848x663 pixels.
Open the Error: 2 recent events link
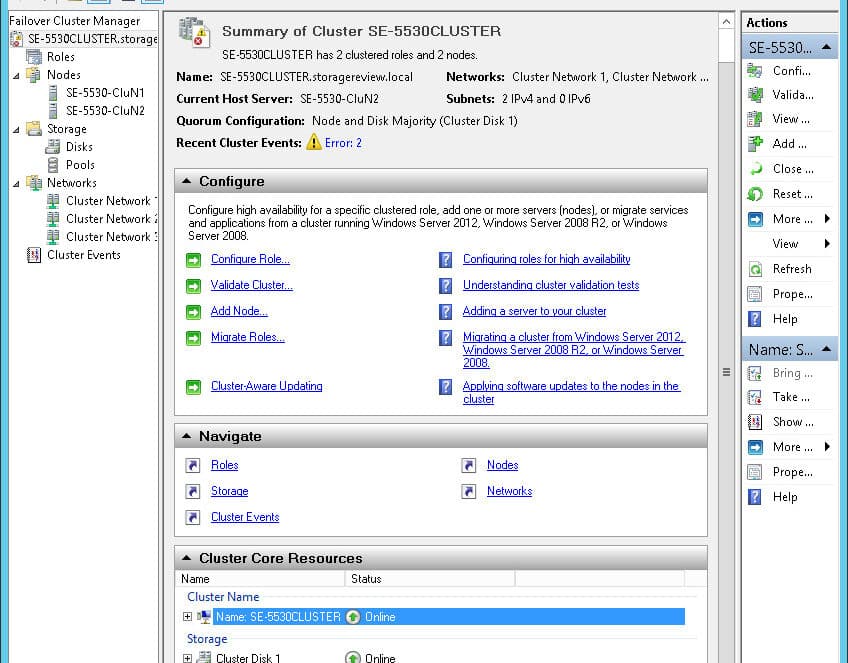pos(343,143)
